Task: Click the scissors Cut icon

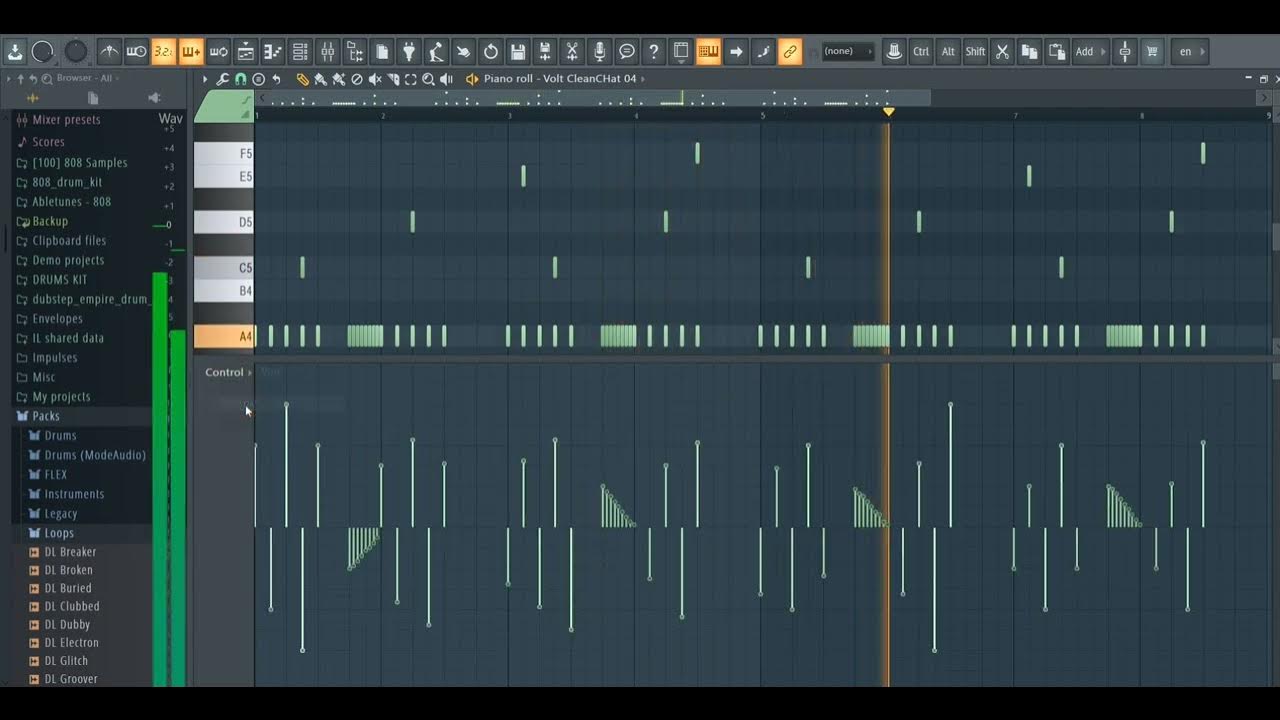Action: pyautogui.click(x=1002, y=51)
